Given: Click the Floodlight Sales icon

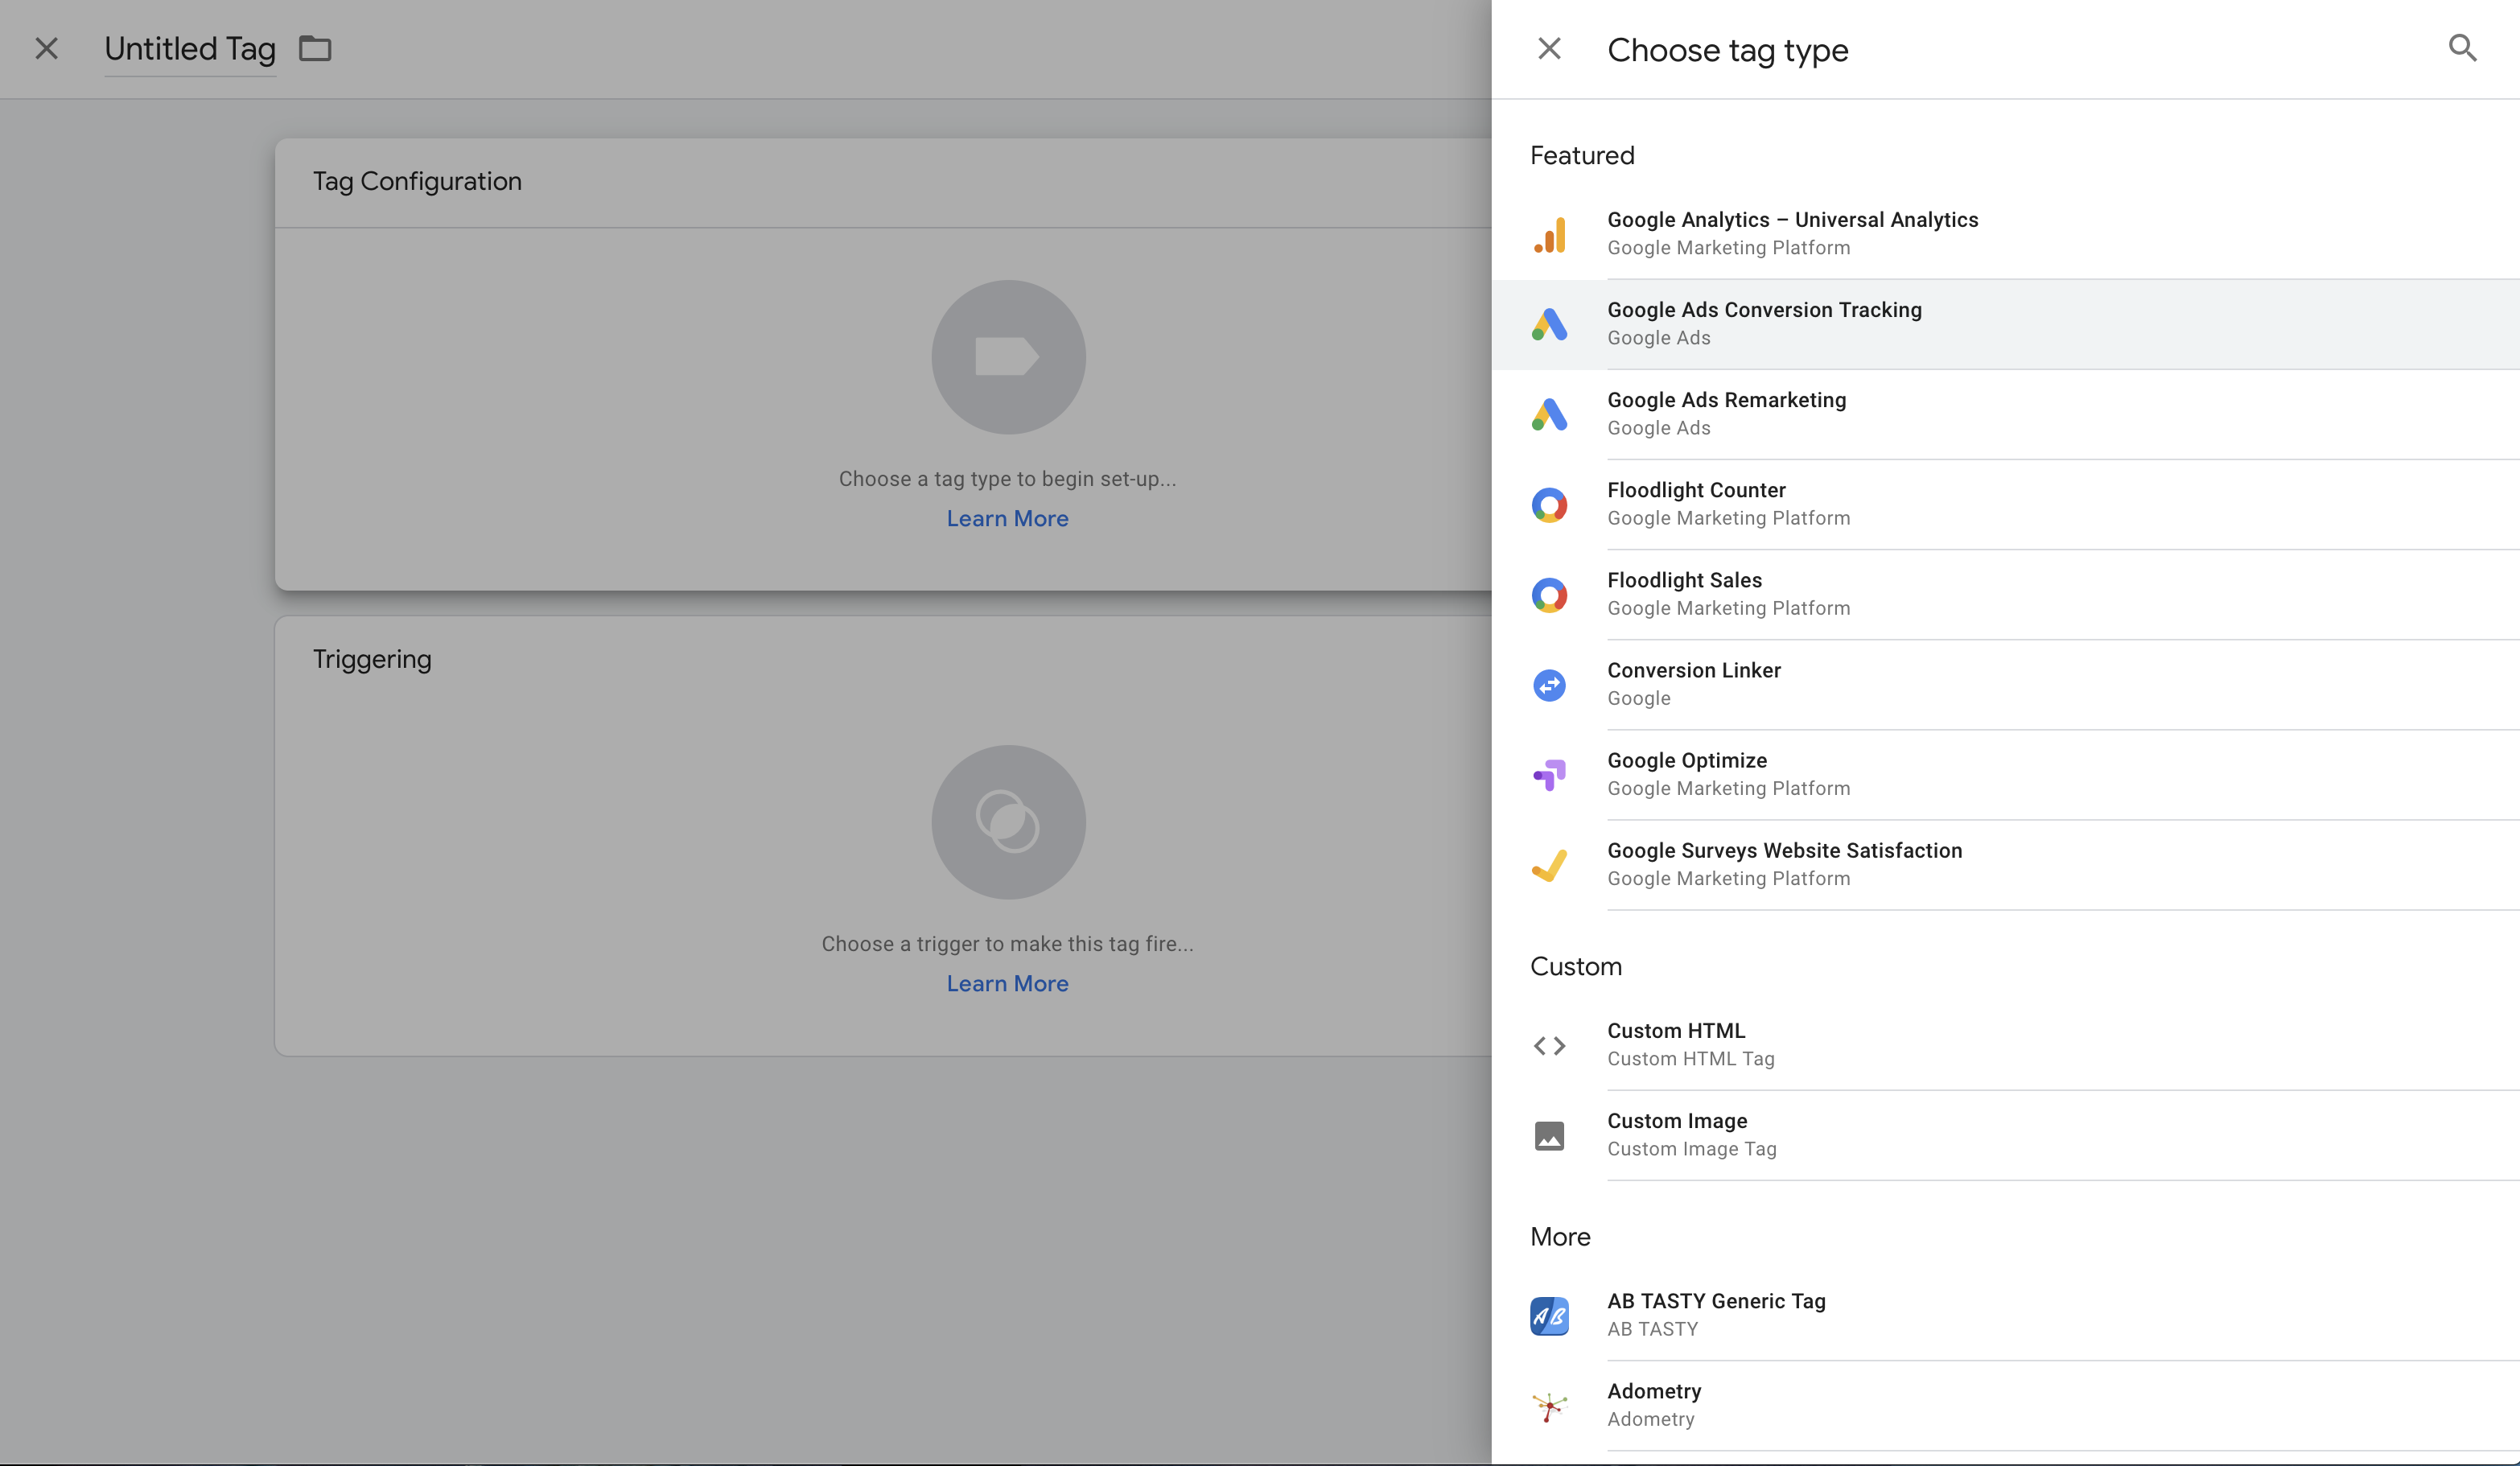Looking at the screenshot, I should tap(1549, 595).
